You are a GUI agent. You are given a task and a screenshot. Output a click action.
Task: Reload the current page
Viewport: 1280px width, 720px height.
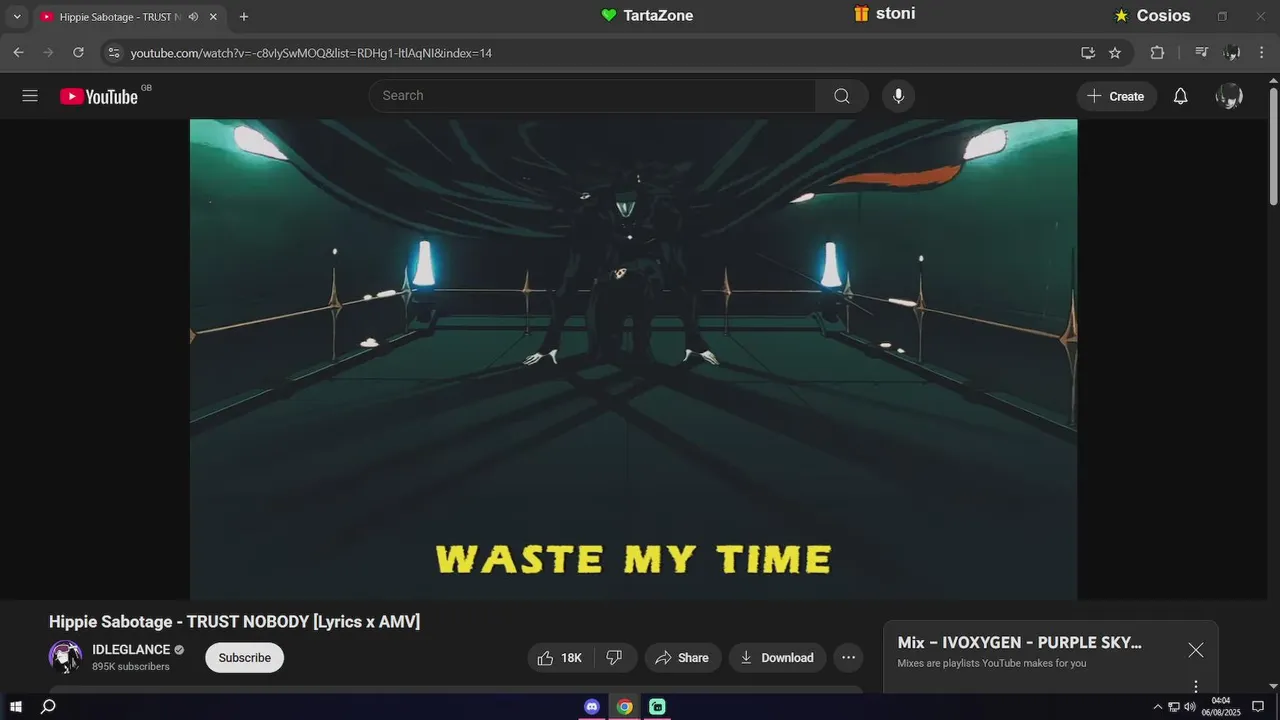79,53
